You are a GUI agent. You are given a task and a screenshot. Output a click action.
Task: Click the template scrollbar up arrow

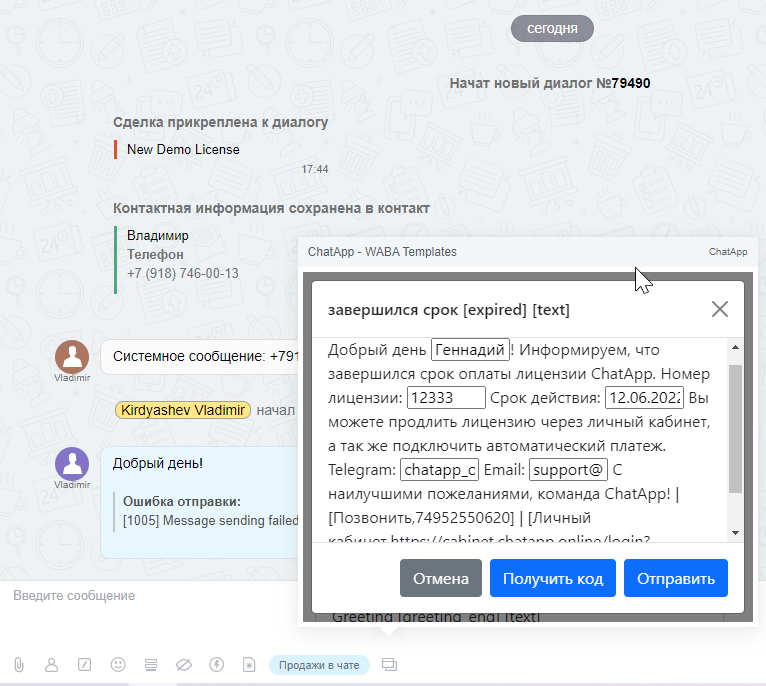pos(735,347)
